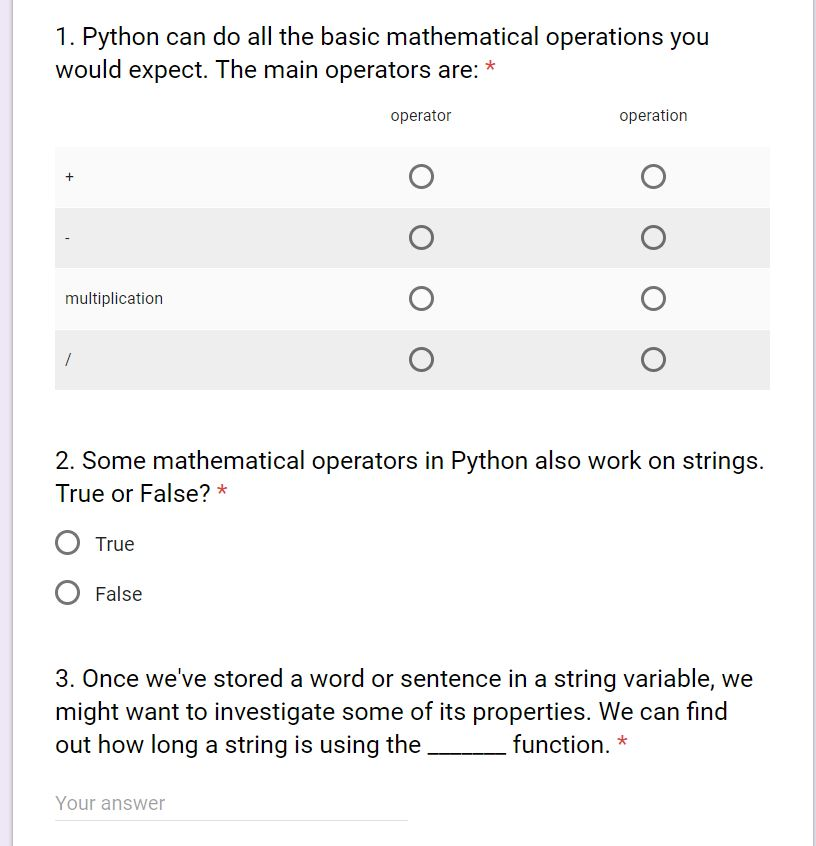Mark multiplication row as operation
Screen dimensions: 816x846
point(653,298)
